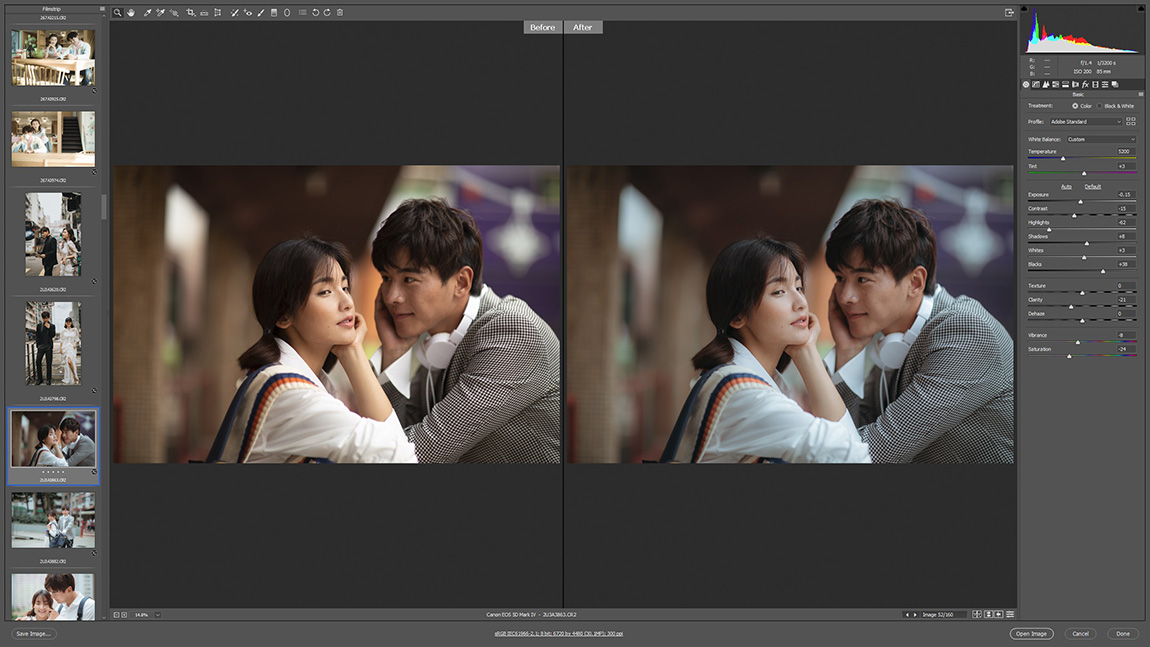The image size is (1150, 647).
Task: Click the Done button
Action: coord(1123,634)
